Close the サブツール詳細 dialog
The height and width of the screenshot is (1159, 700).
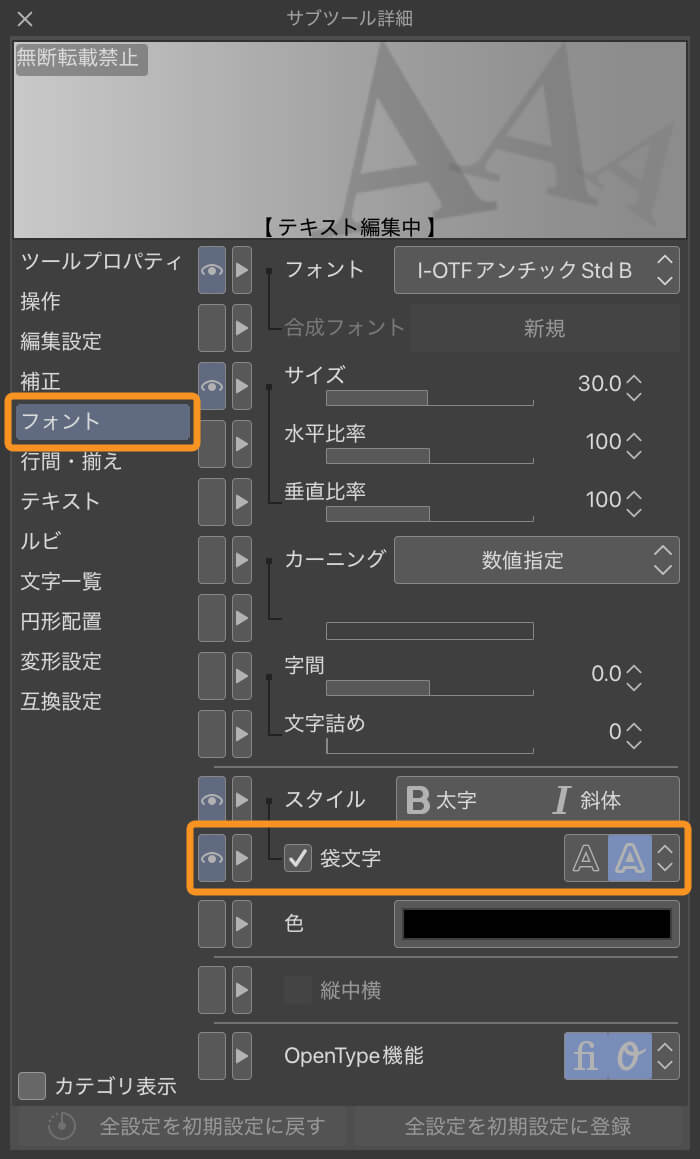[x=25, y=18]
